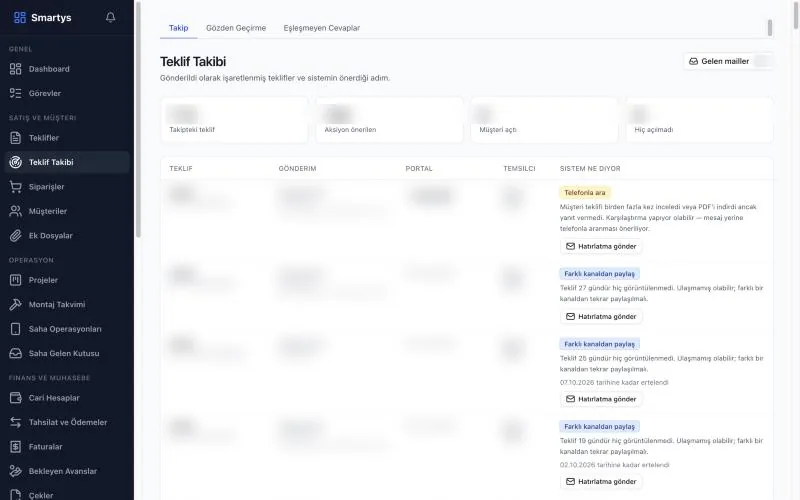The image size is (800, 500).
Task: Click the Cari Hesaplar wallet icon
Action: [x=15, y=398]
